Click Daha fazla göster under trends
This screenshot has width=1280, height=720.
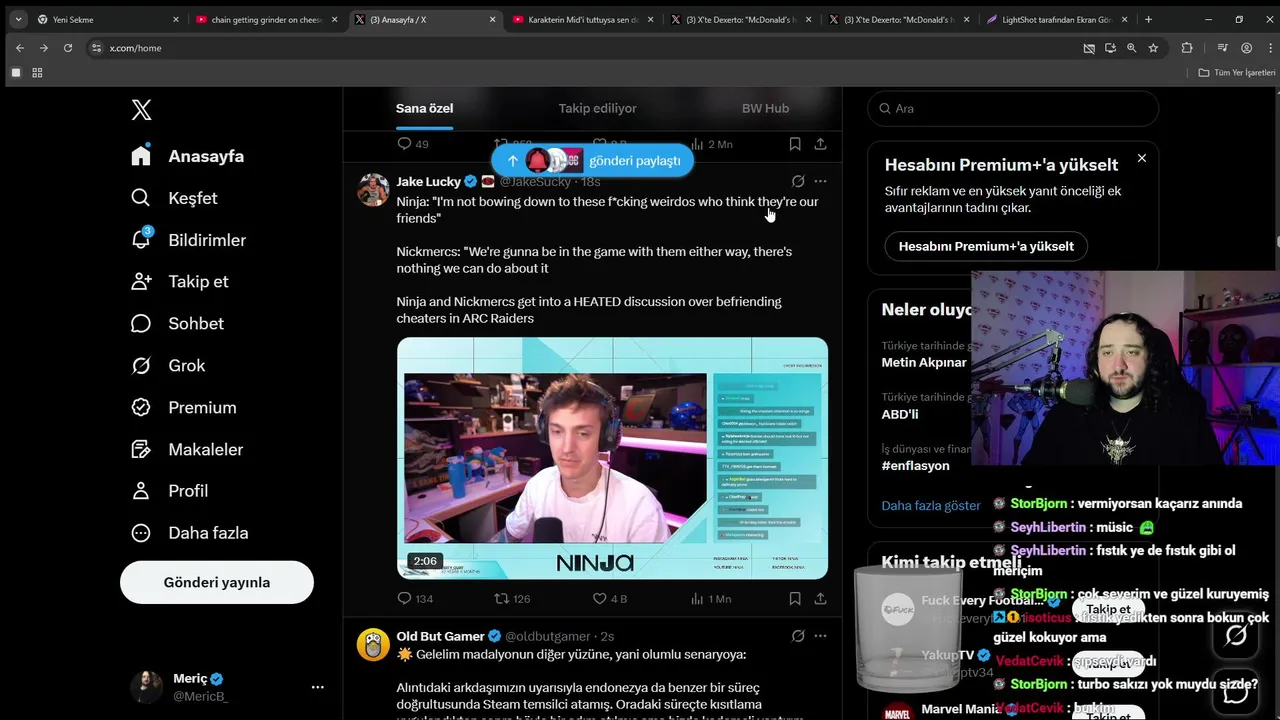931,506
